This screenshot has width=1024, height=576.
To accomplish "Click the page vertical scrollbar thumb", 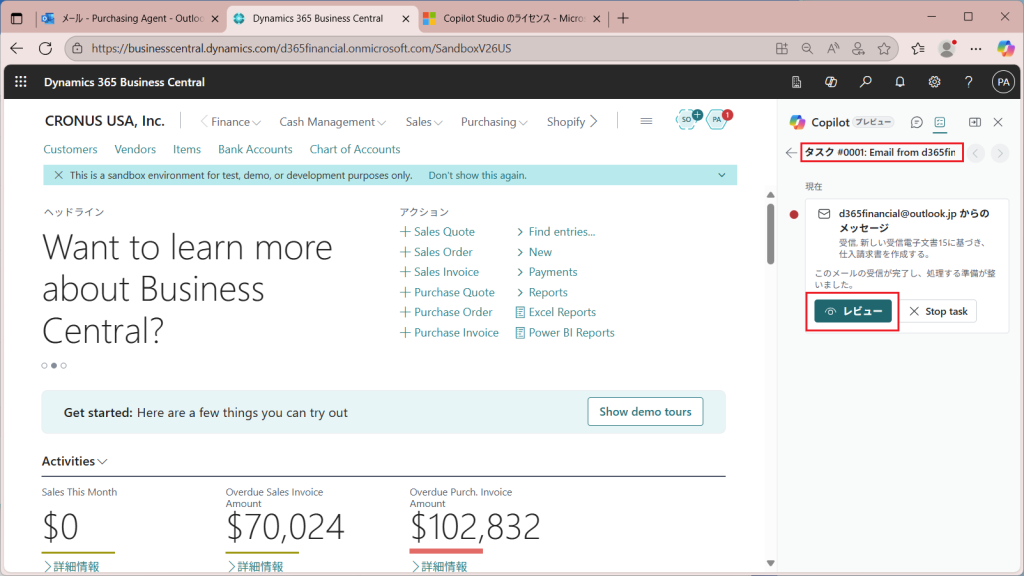I will [771, 234].
